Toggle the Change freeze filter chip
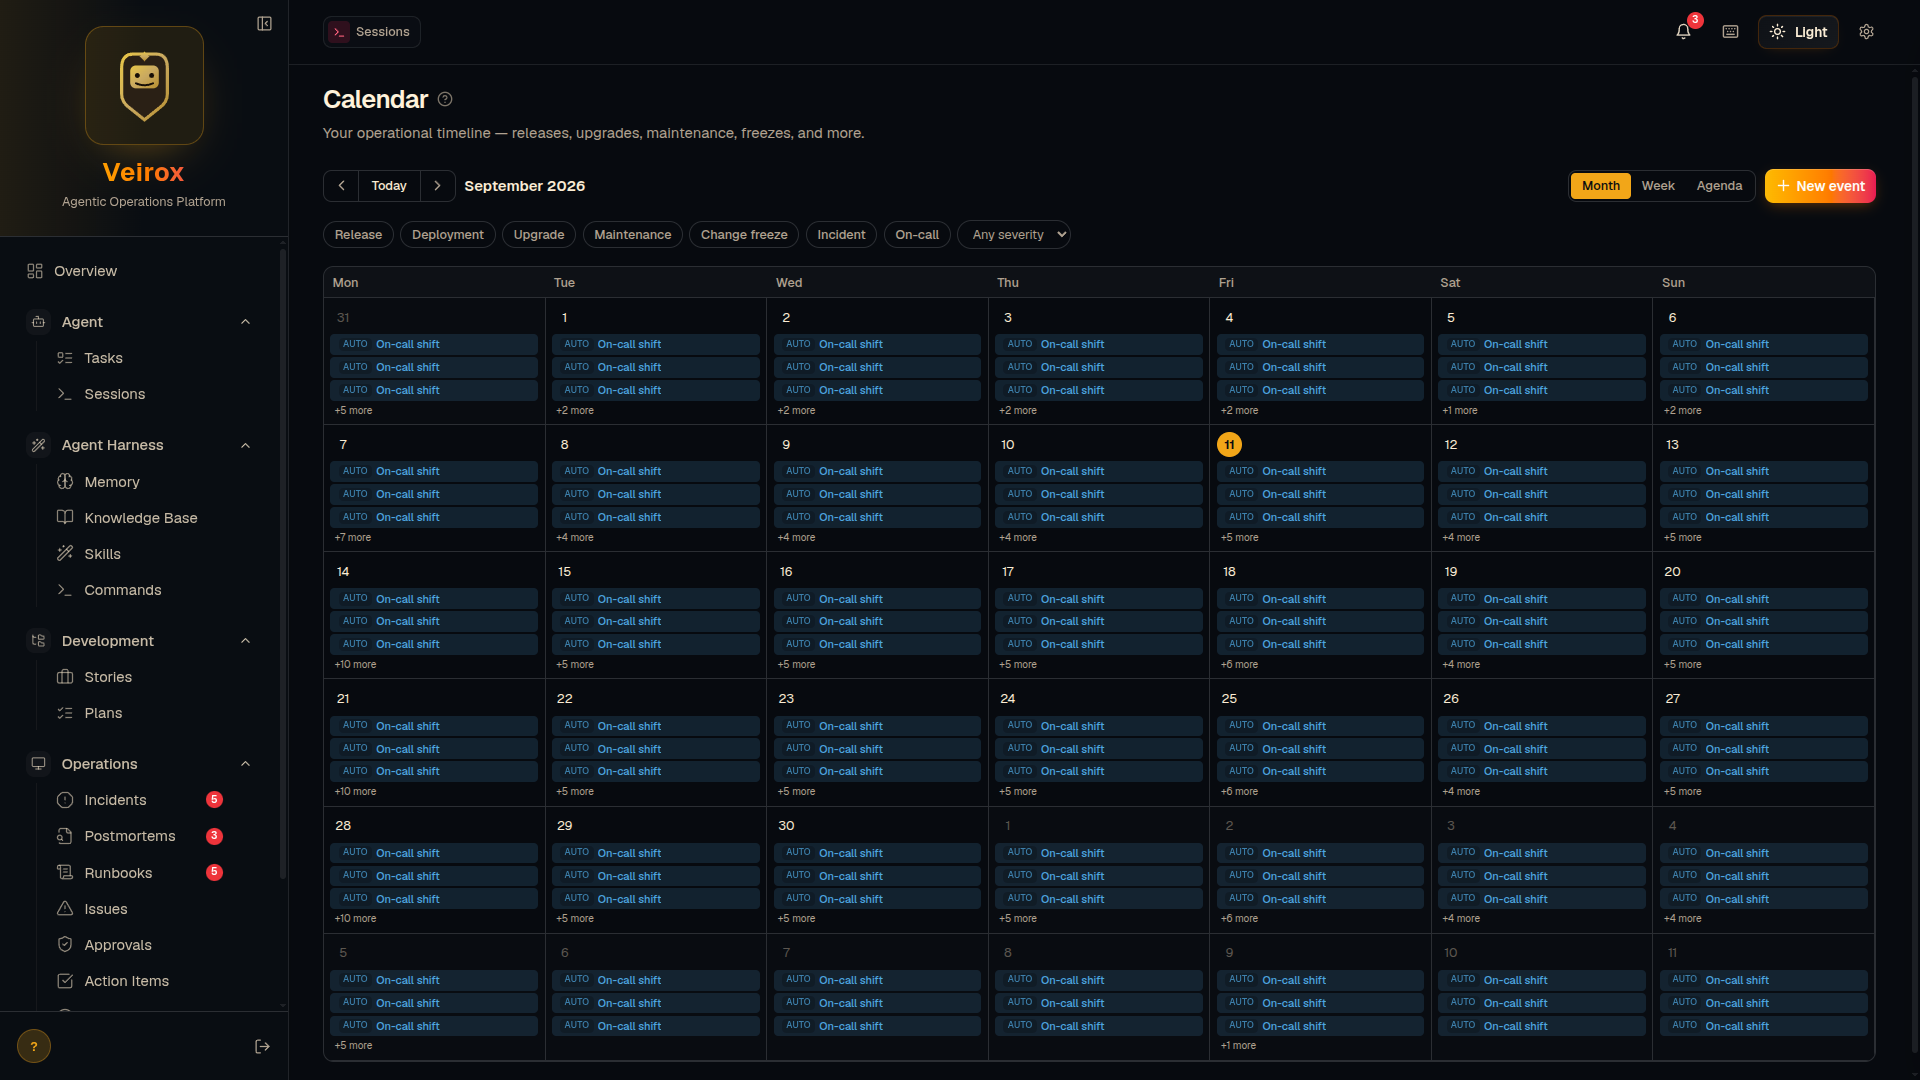Image resolution: width=1920 pixels, height=1080 pixels. click(x=744, y=235)
